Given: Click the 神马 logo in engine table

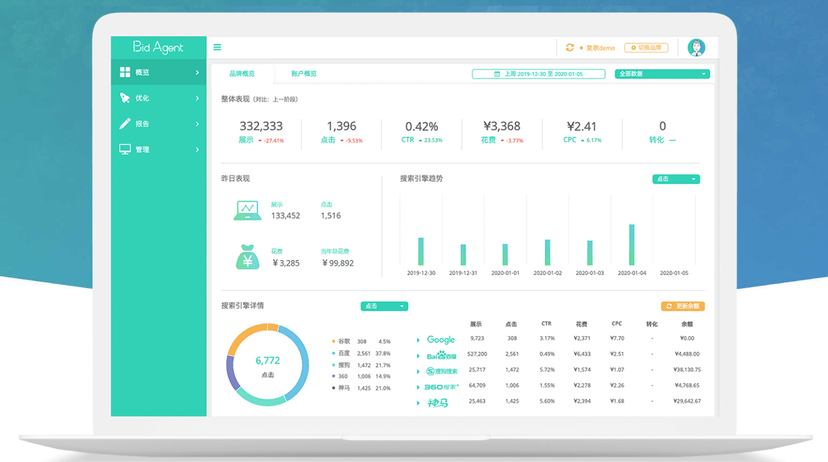Looking at the screenshot, I should [x=438, y=403].
